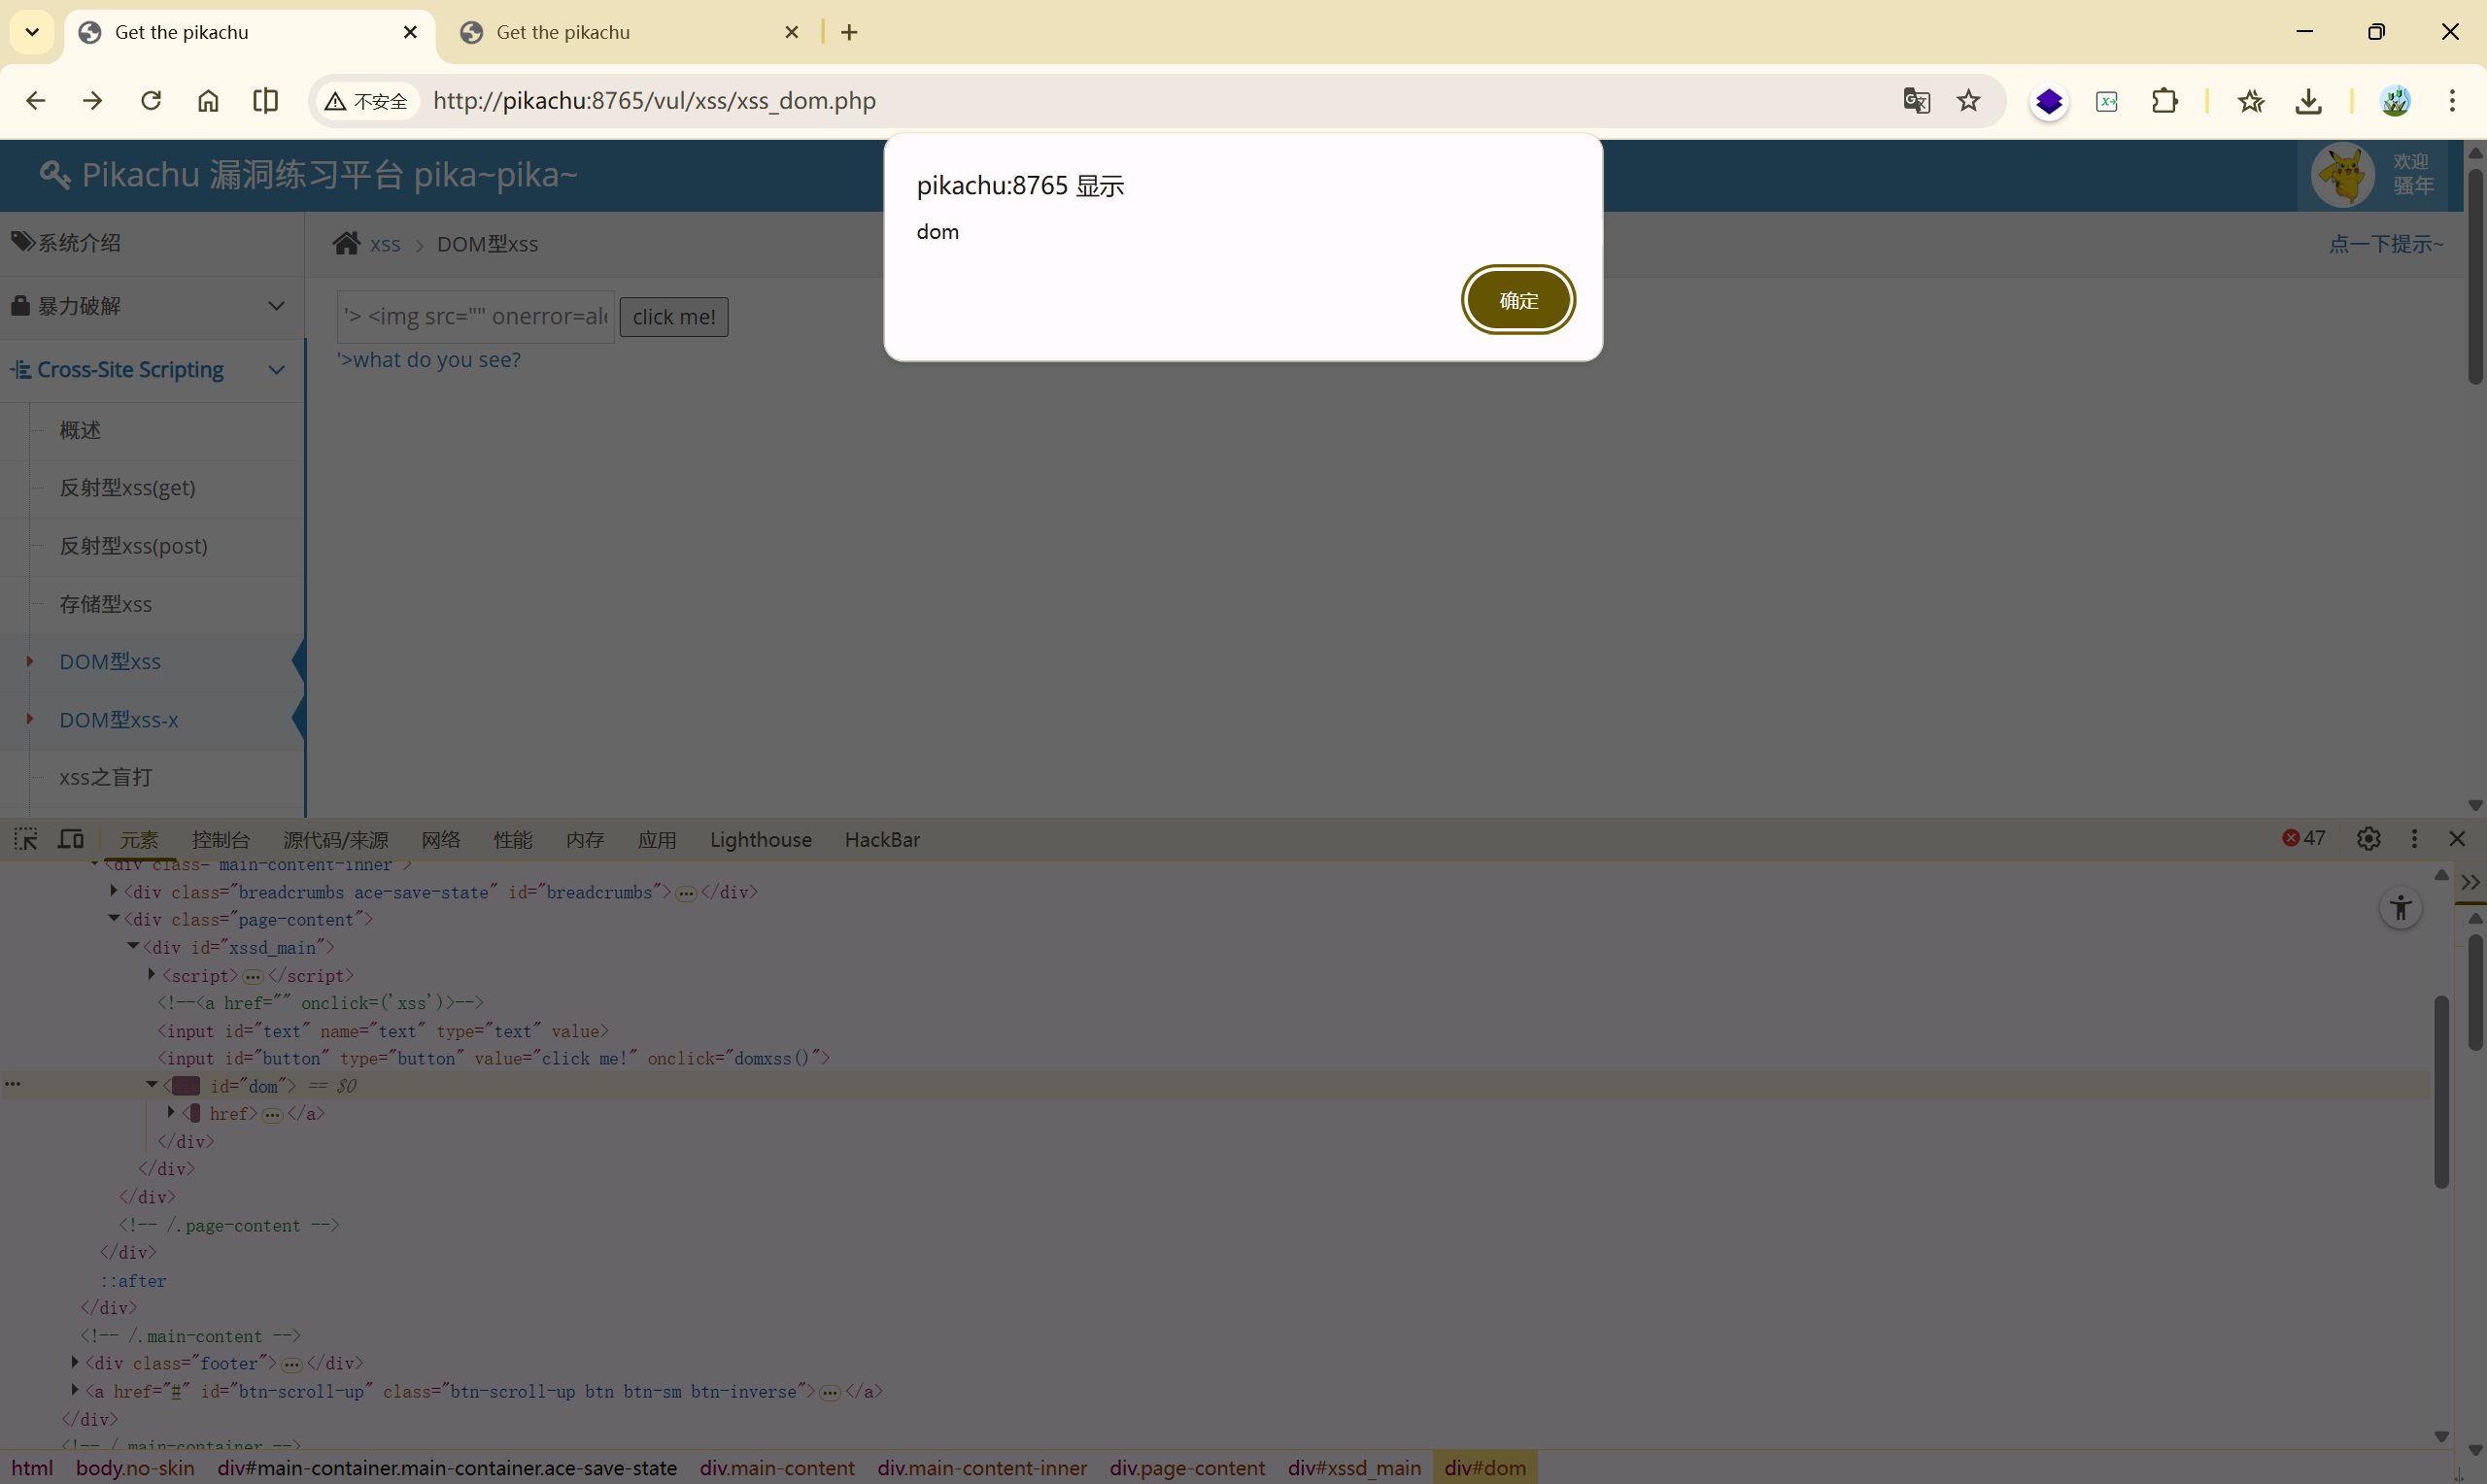Collapse the Cross-Site Scripting menu chevron
The height and width of the screenshot is (1484, 2487).
point(277,370)
